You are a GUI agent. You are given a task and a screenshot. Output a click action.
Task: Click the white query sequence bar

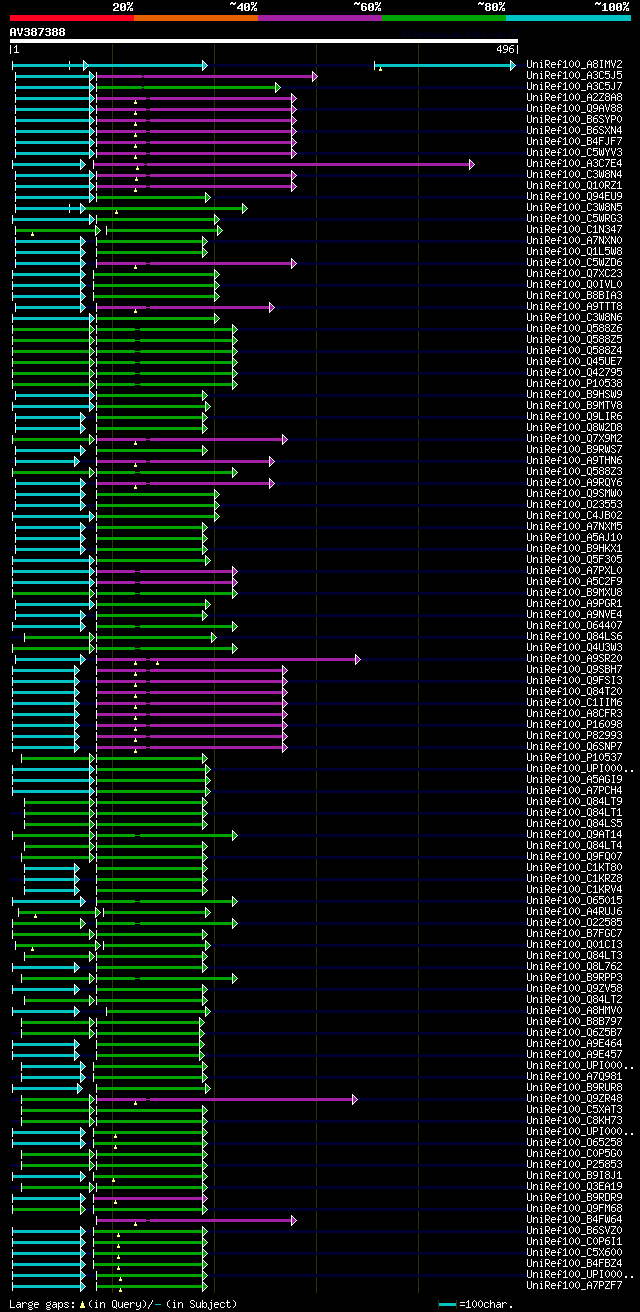pyautogui.click(x=264, y=41)
